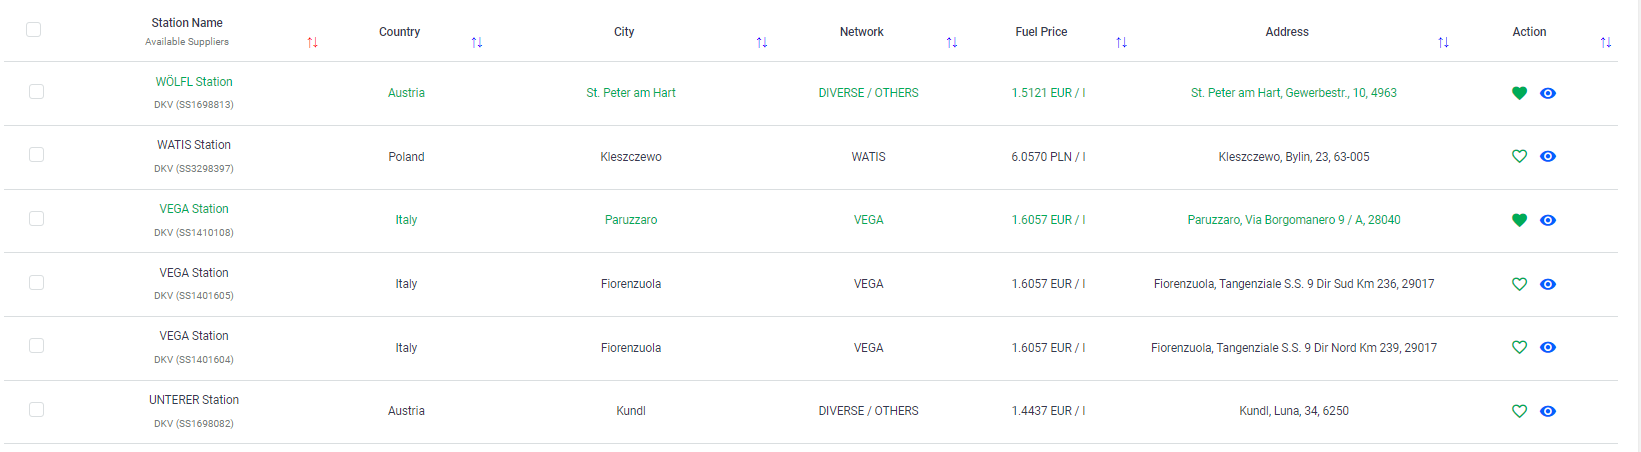Click the Address column header

(1286, 32)
